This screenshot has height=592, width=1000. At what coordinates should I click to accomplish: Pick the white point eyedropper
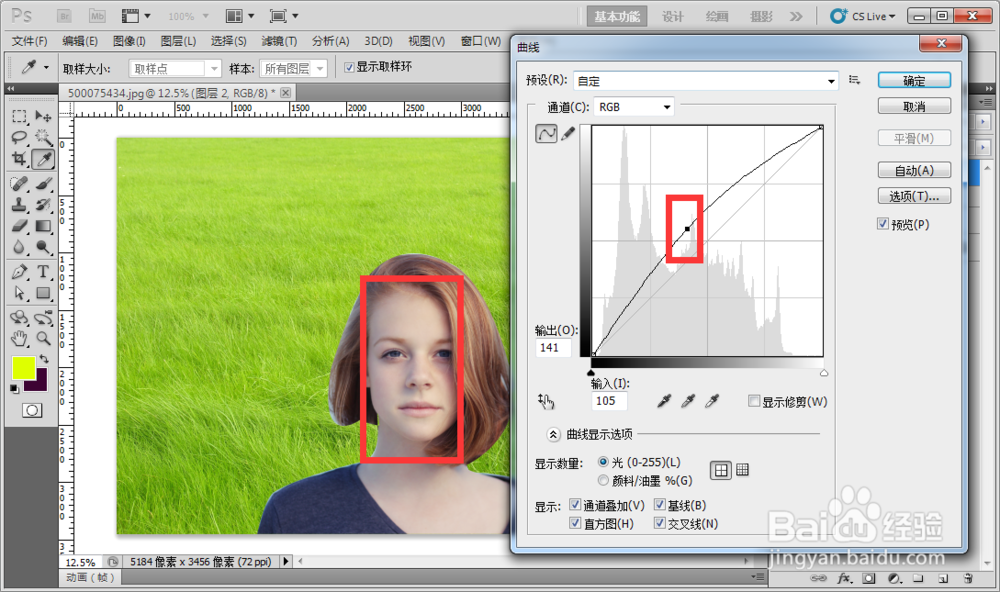[x=712, y=401]
